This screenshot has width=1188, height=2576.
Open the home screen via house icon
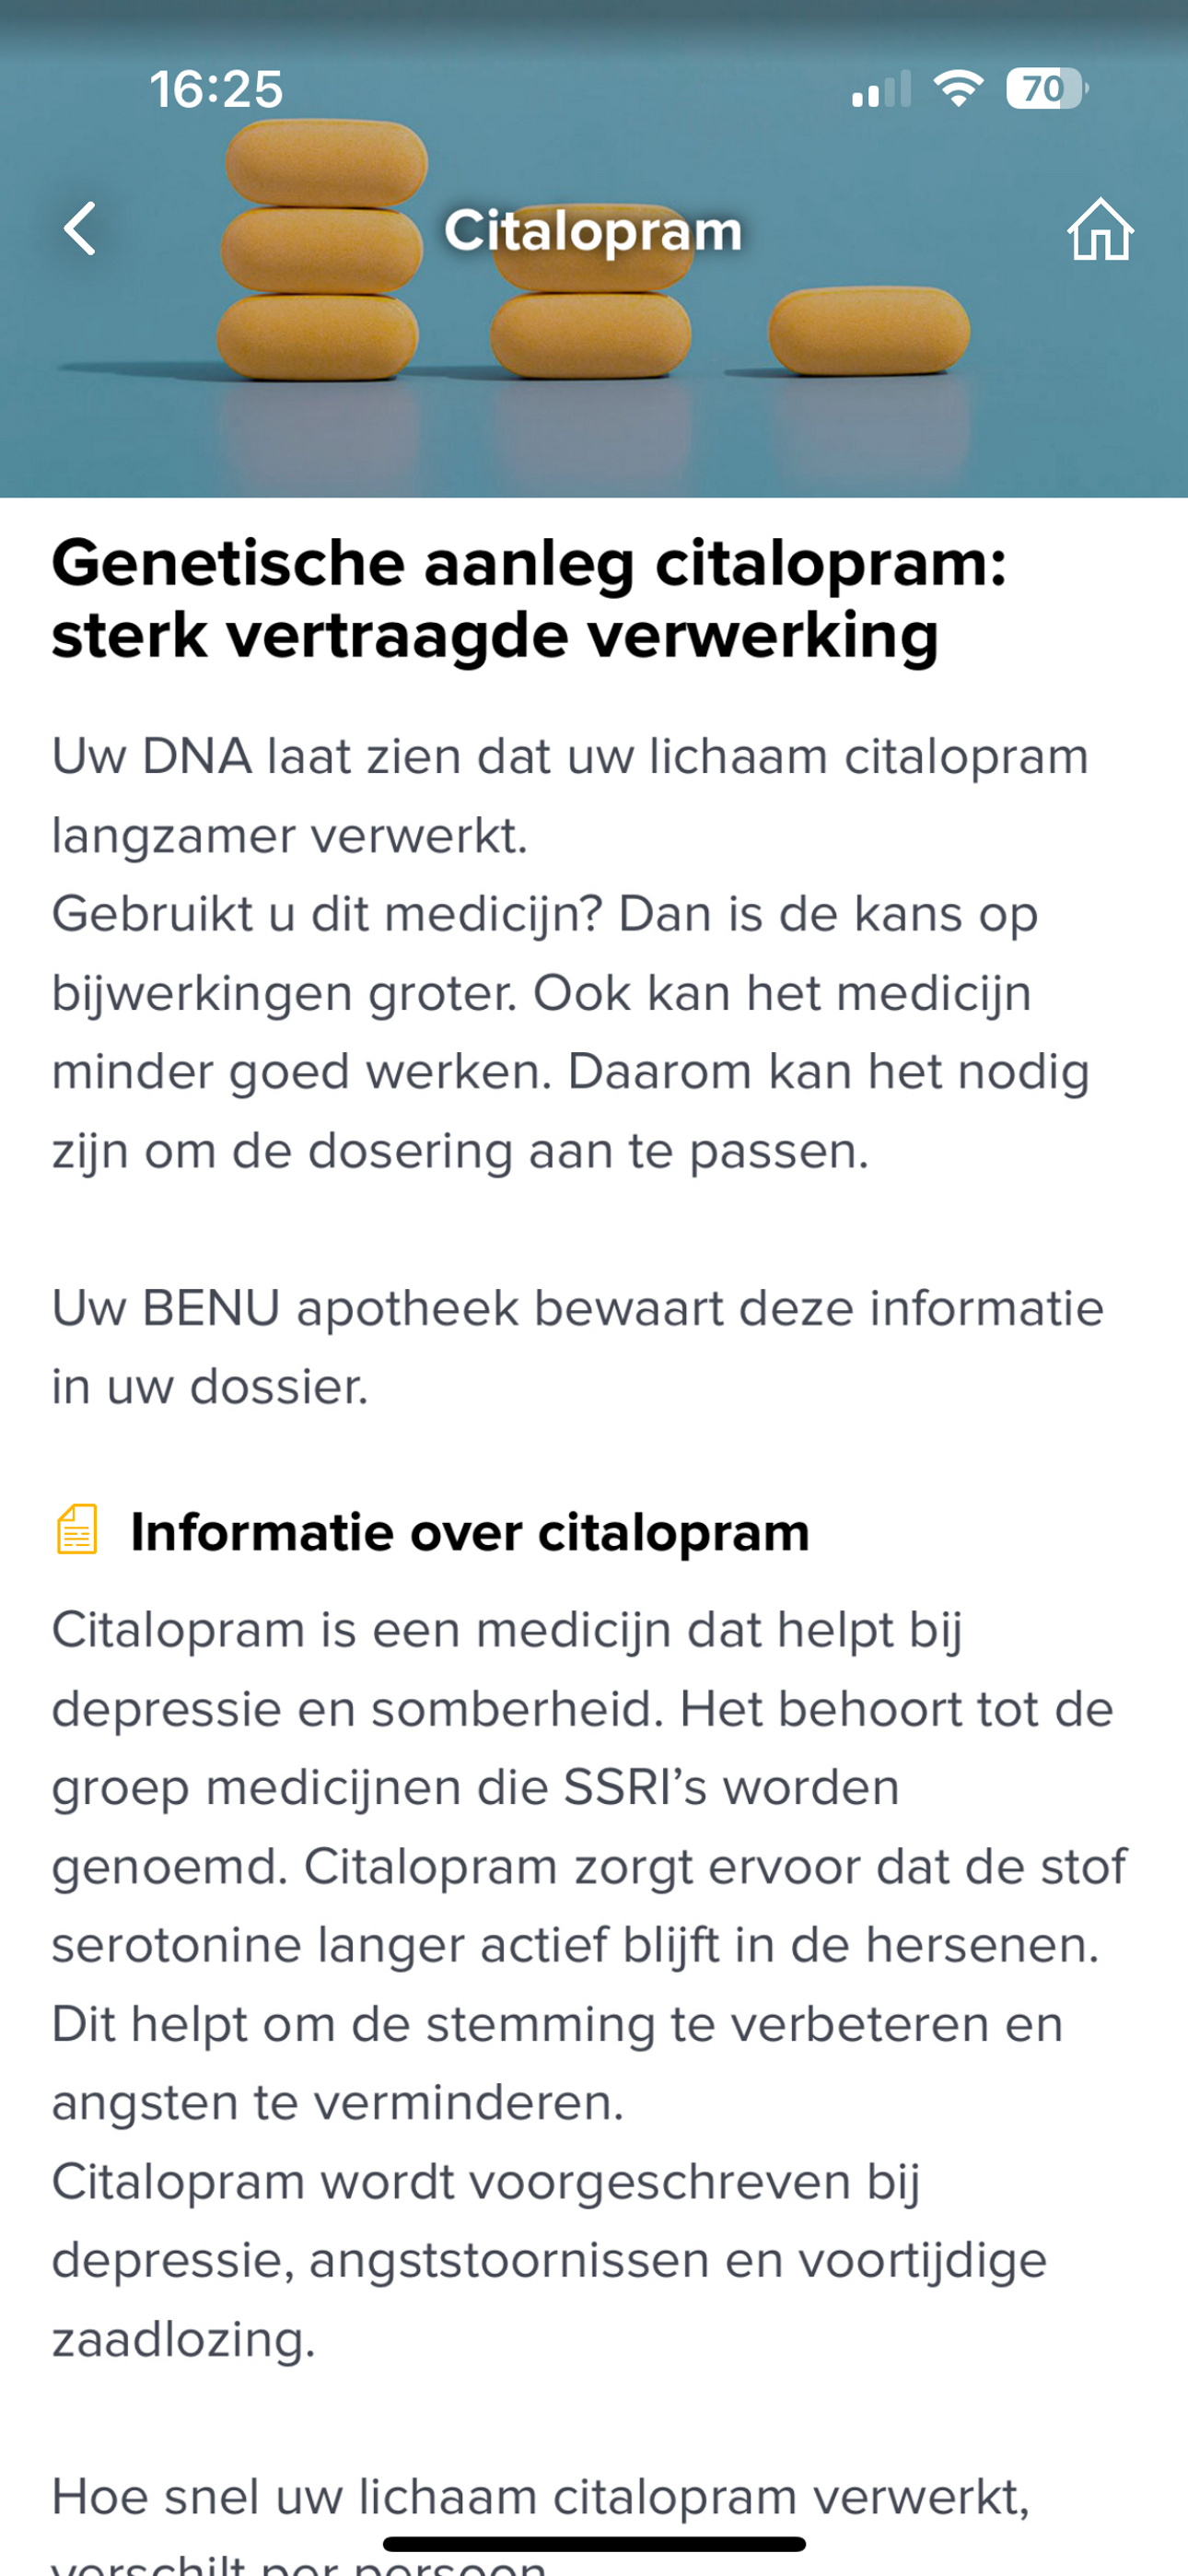[x=1100, y=229]
